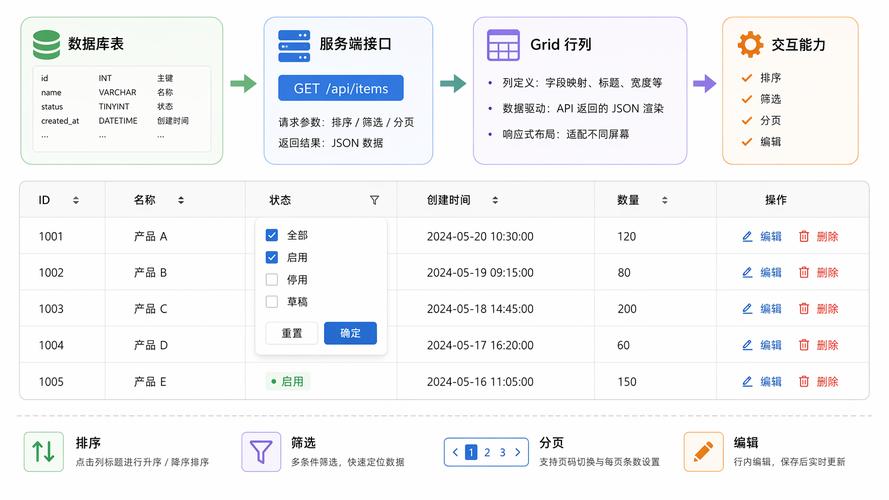Click the cell 产品 C
Image resolution: width=889 pixels, height=500 pixels.
pyautogui.click(x=150, y=309)
